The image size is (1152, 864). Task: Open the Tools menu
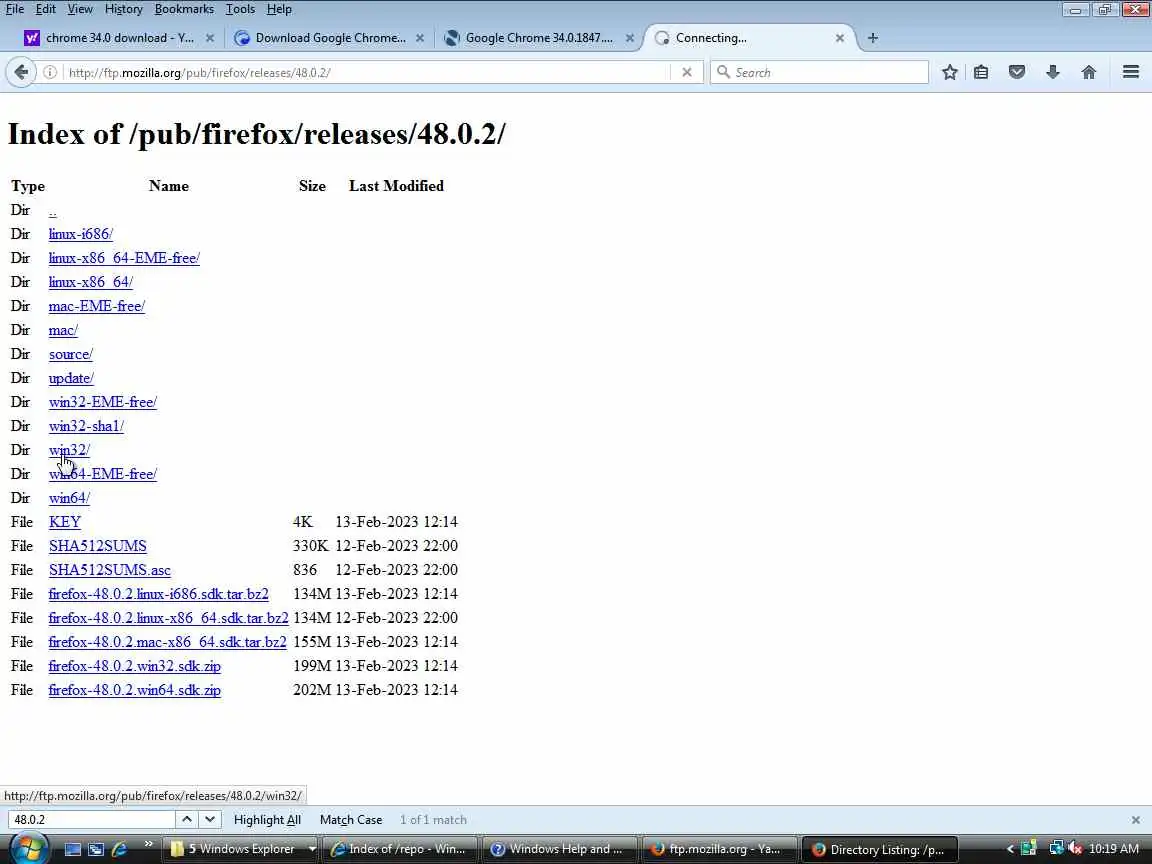tap(240, 9)
